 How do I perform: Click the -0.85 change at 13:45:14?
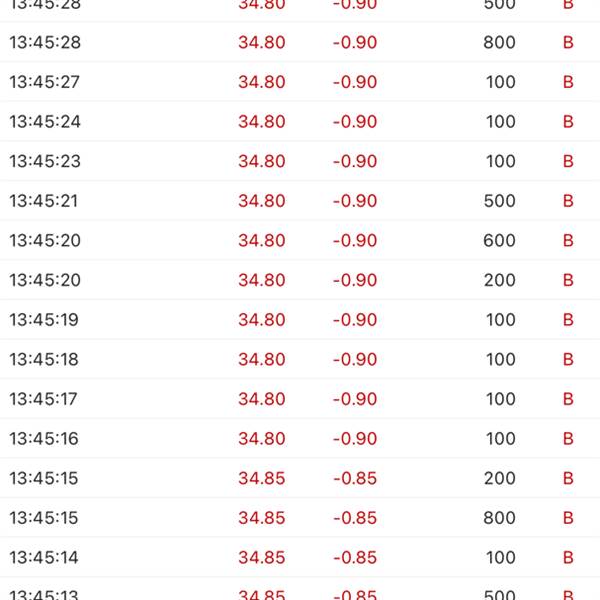point(355,558)
